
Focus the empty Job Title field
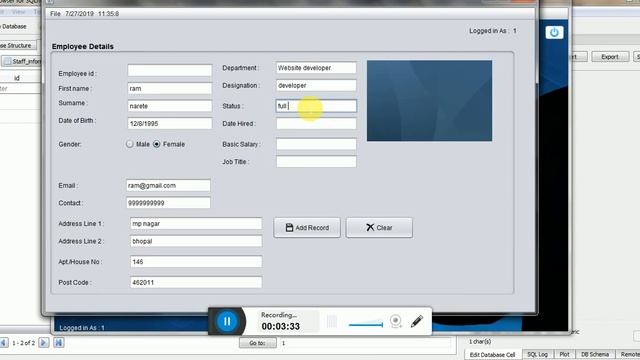tap(316, 162)
